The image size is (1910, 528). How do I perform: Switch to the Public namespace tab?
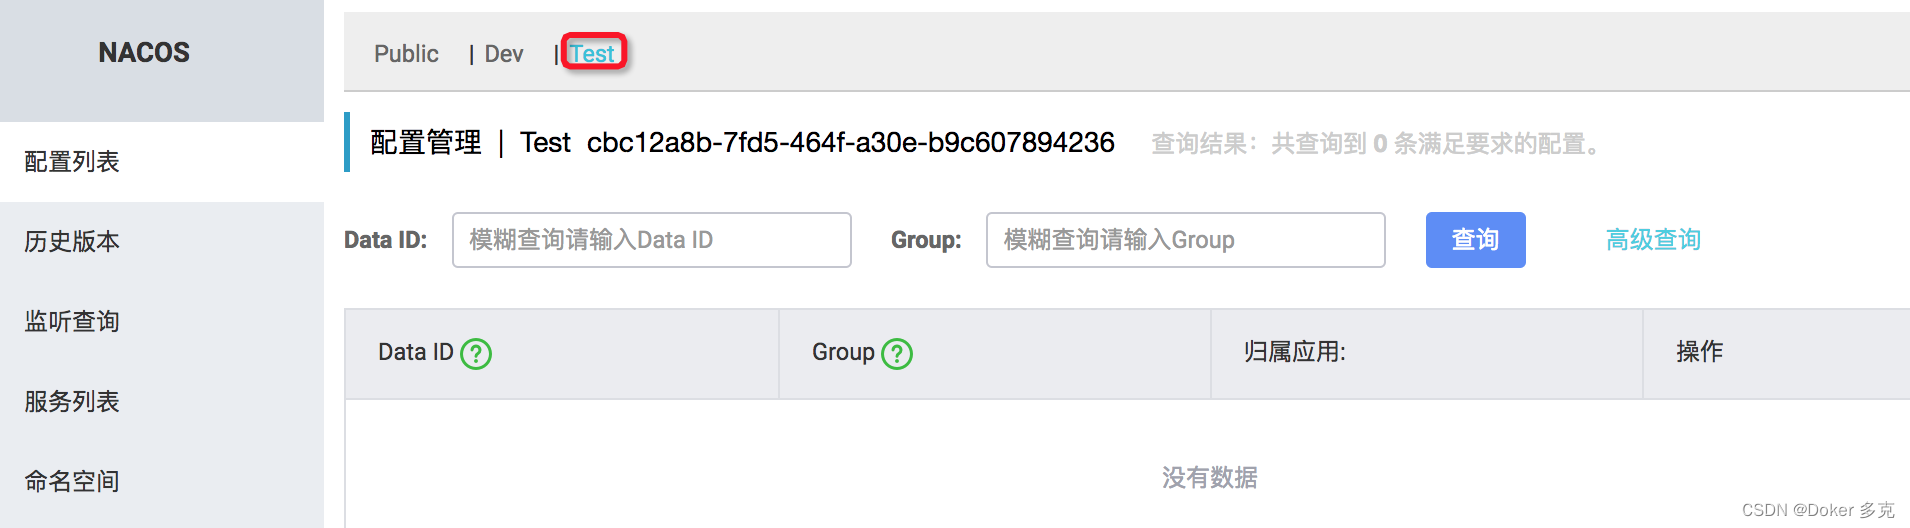point(406,54)
